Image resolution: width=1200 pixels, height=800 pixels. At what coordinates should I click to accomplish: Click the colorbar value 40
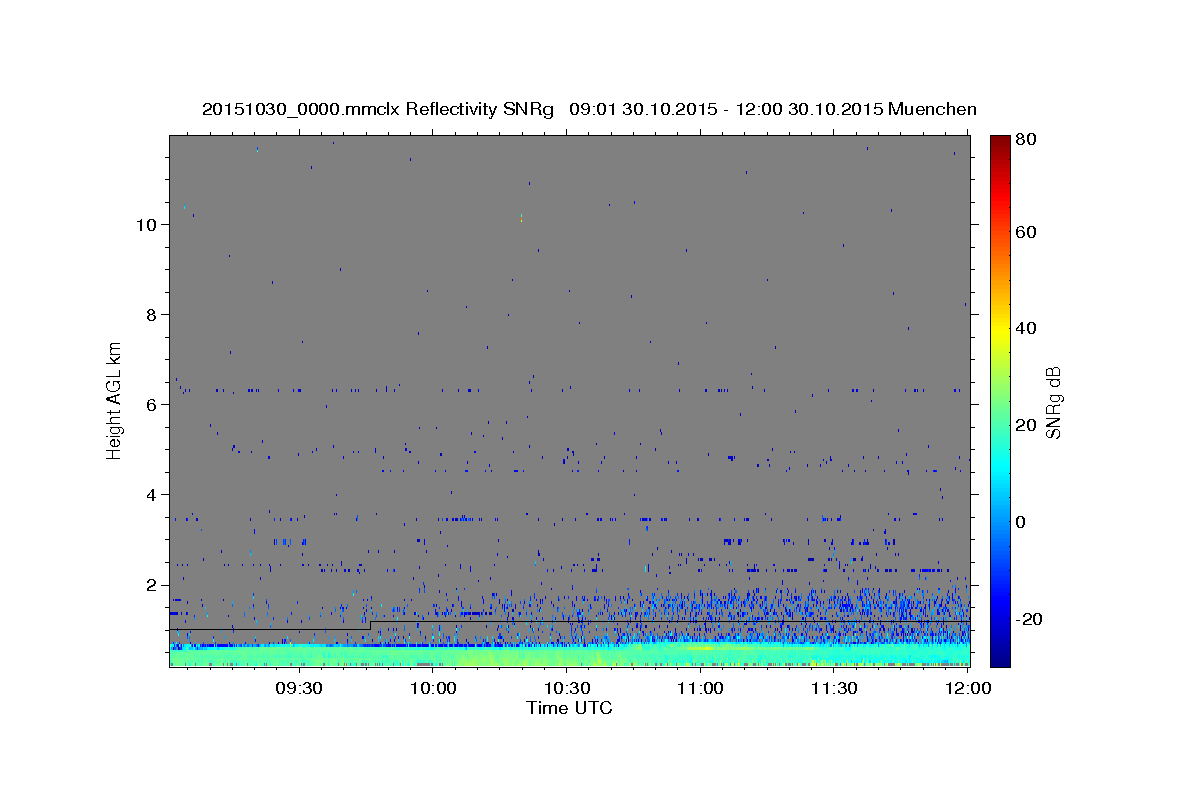coord(1028,328)
